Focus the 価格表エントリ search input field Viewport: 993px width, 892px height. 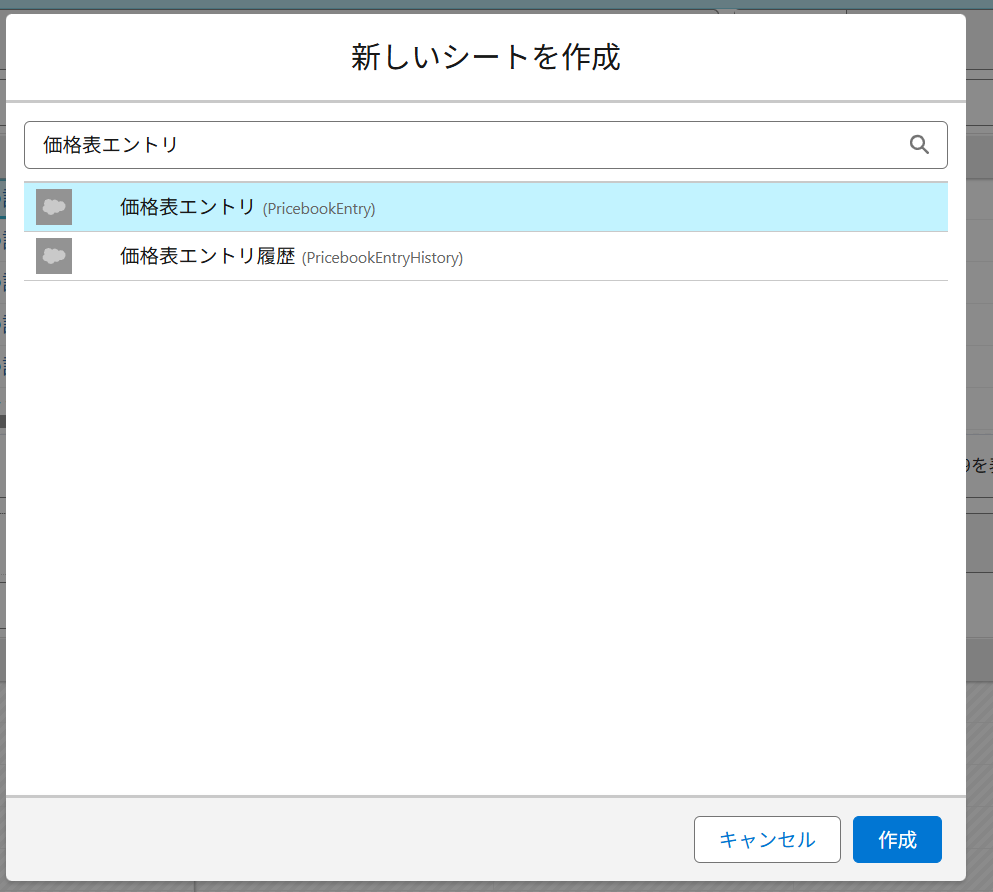click(x=486, y=145)
